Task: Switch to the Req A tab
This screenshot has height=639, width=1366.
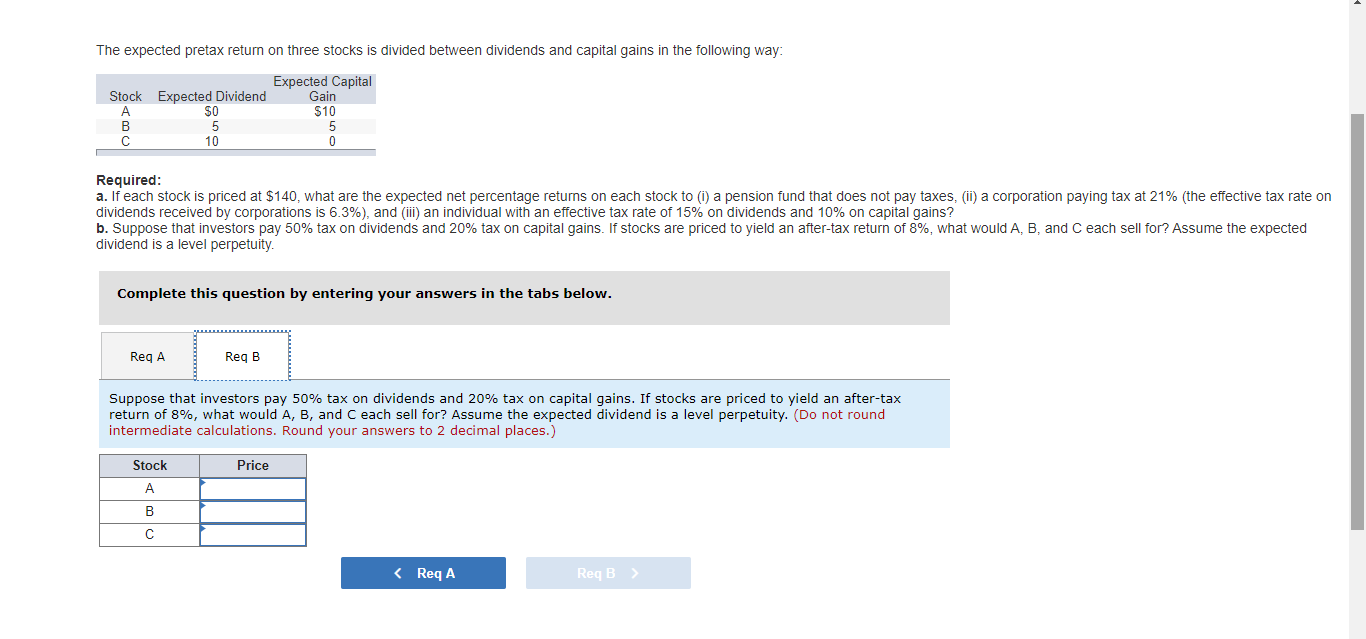Action: [147, 355]
